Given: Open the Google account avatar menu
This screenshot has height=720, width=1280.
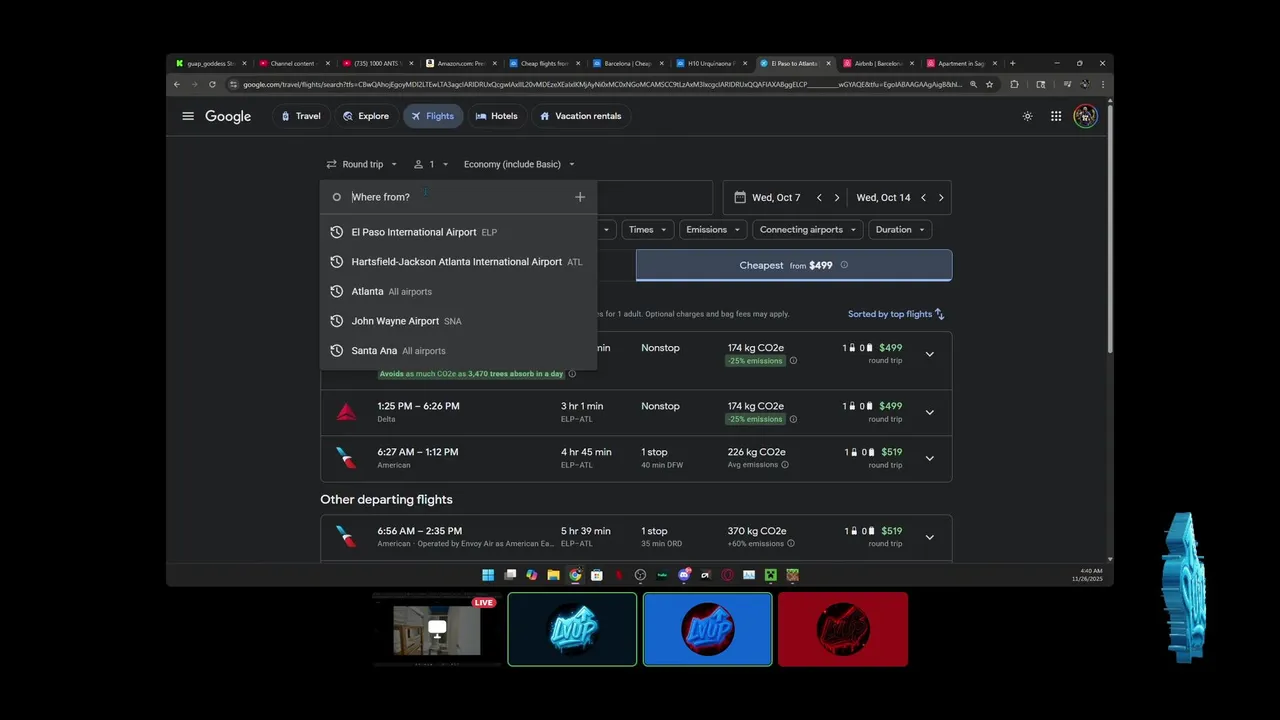Looking at the screenshot, I should (1085, 116).
